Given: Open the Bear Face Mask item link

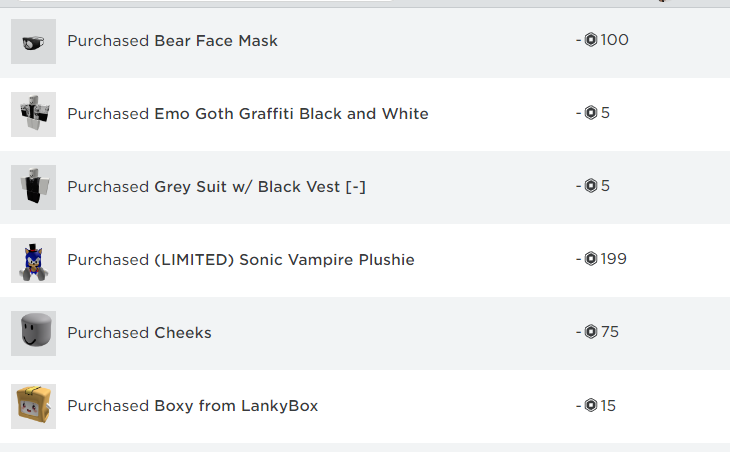Looking at the screenshot, I should coord(216,41).
